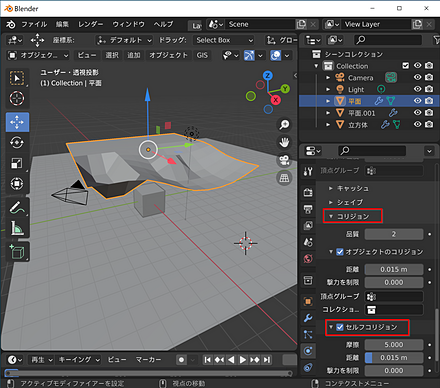Hide 平面.001 with its eye icon
The width and height of the screenshot is (440, 388).
pyautogui.click(x=417, y=113)
